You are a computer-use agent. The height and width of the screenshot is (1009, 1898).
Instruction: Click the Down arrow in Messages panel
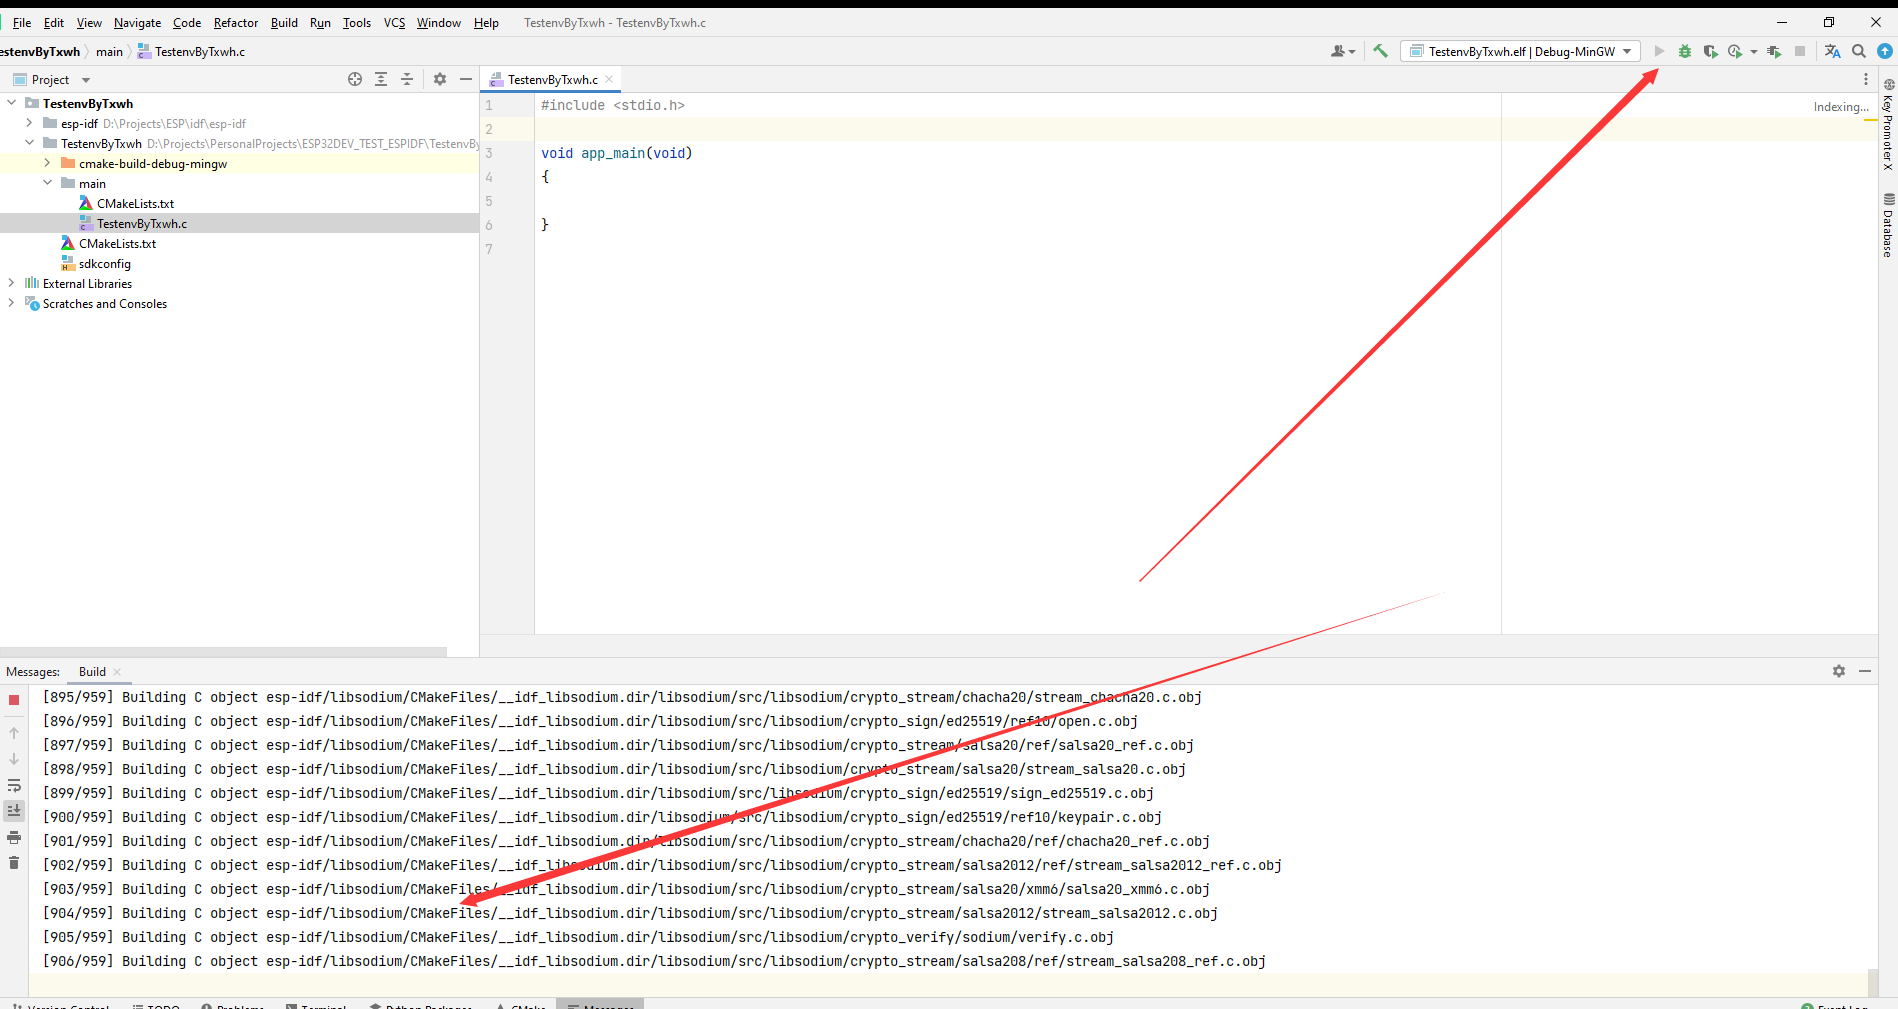pos(14,759)
